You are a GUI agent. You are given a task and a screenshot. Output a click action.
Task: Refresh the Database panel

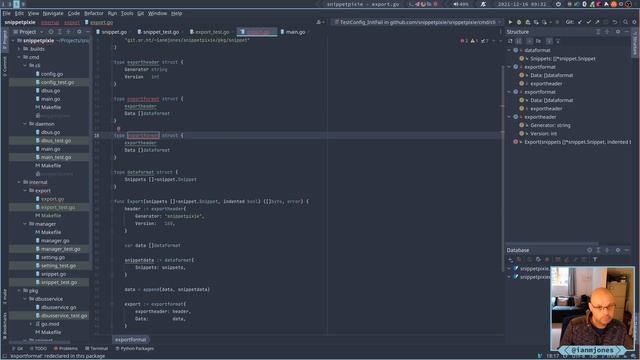[538, 260]
